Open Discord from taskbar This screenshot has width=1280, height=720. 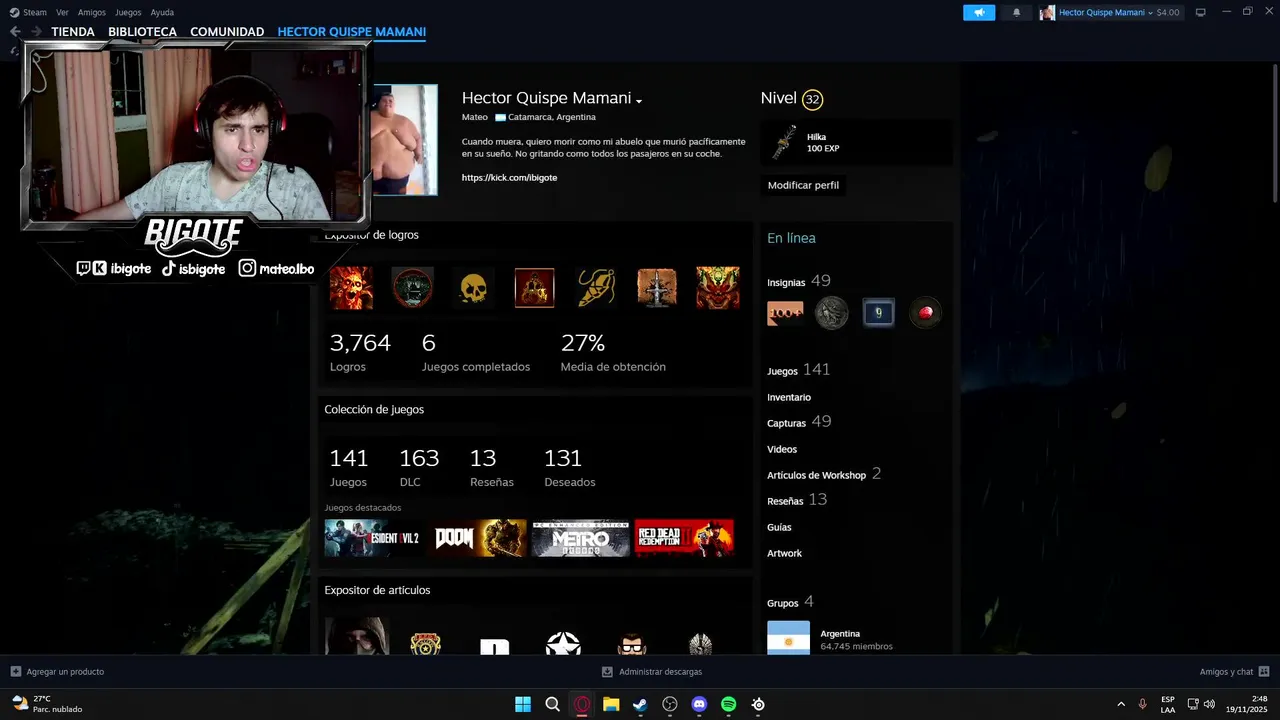[699, 704]
